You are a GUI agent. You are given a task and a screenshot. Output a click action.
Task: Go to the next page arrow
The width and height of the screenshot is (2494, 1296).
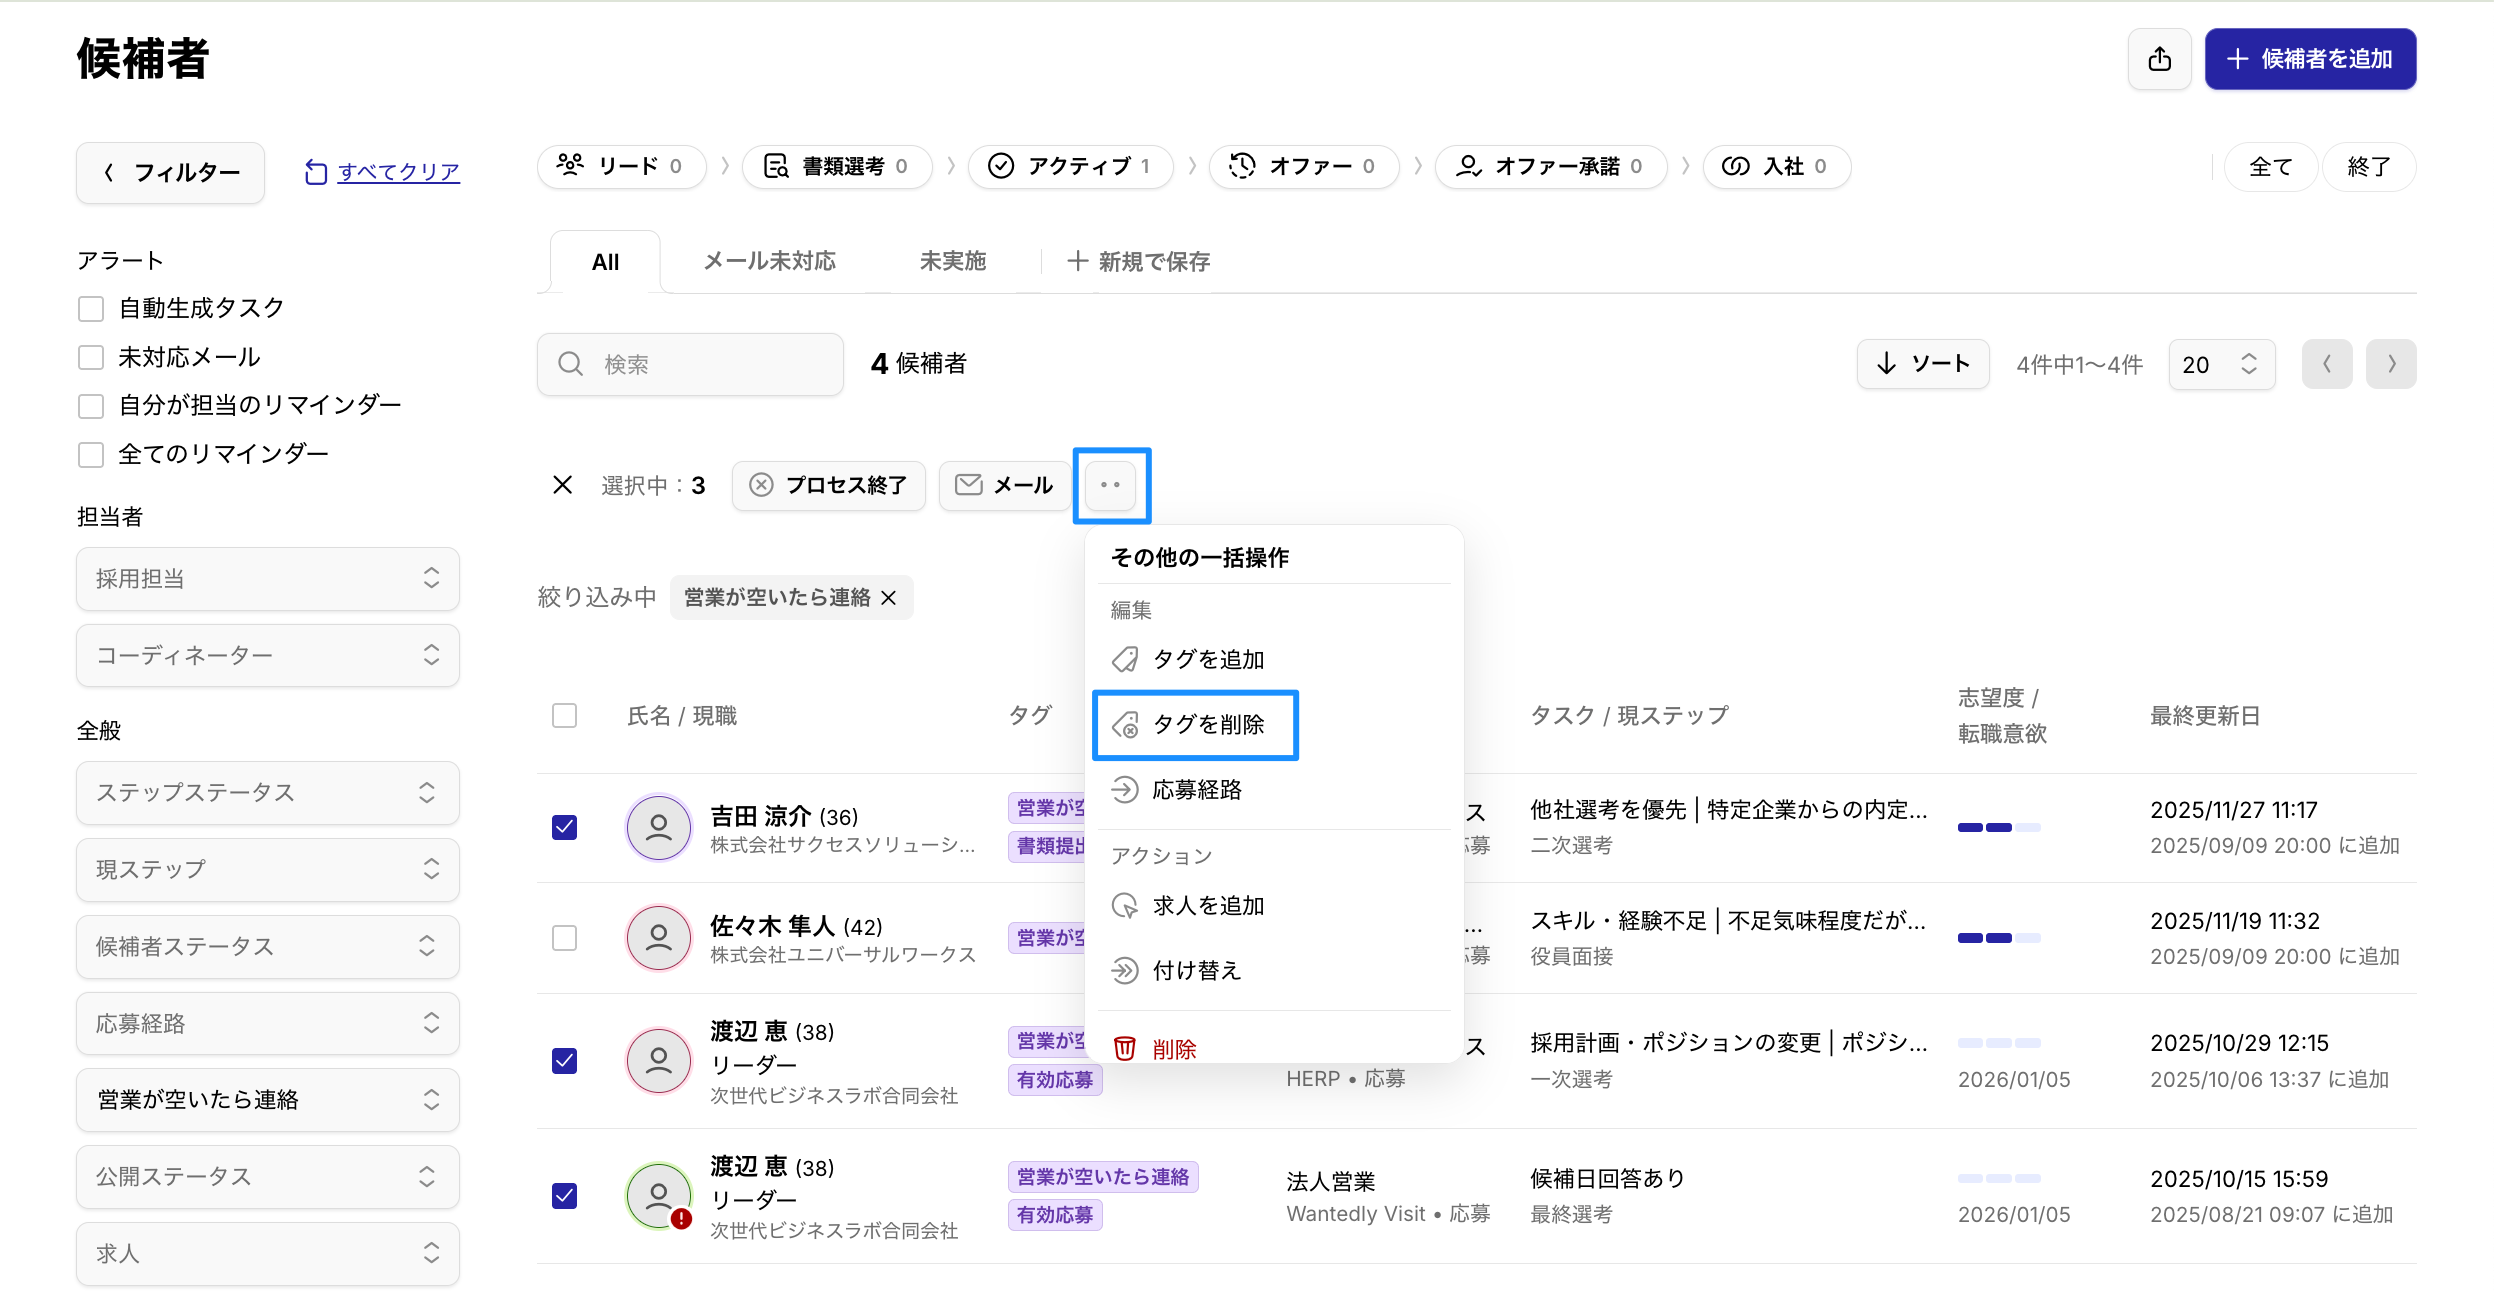tap(2390, 364)
